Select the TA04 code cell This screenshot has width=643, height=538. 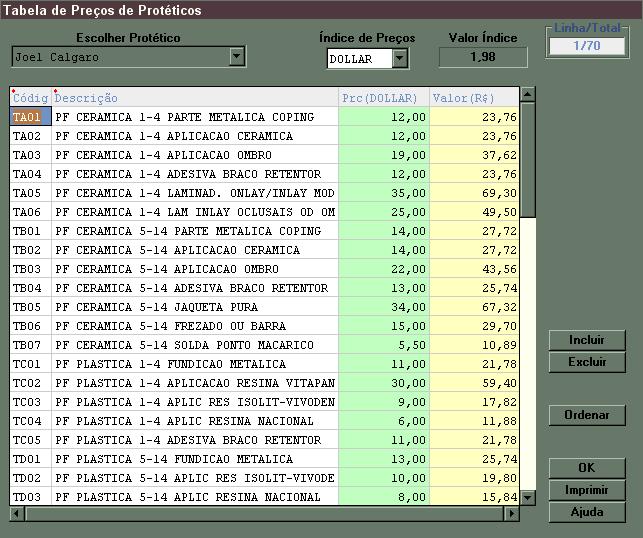31,174
